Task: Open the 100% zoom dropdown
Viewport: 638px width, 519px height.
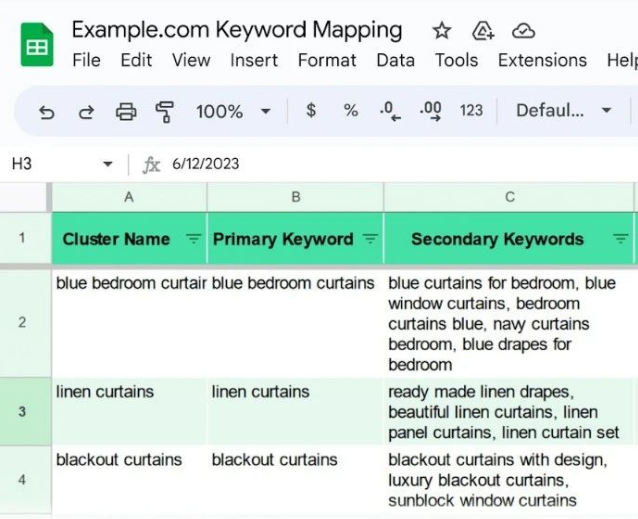Action: coord(234,111)
